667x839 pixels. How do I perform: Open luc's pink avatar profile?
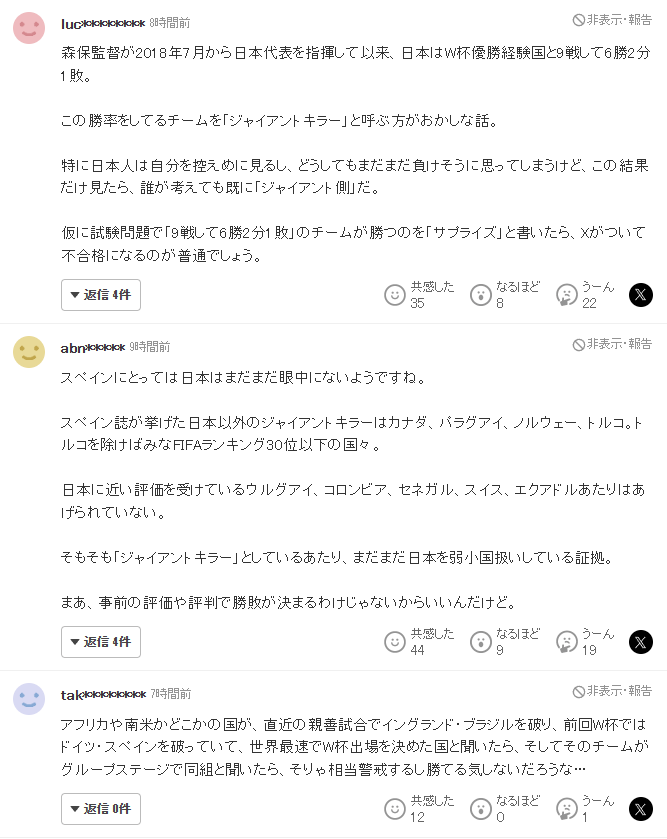click(x=29, y=27)
